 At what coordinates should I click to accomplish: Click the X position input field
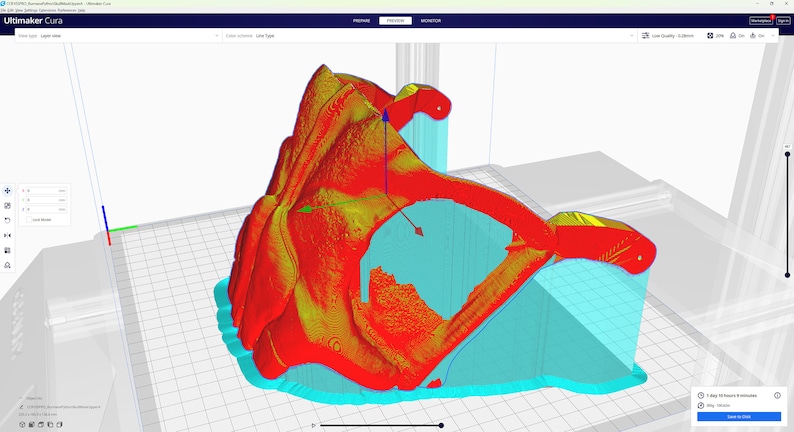[47, 191]
